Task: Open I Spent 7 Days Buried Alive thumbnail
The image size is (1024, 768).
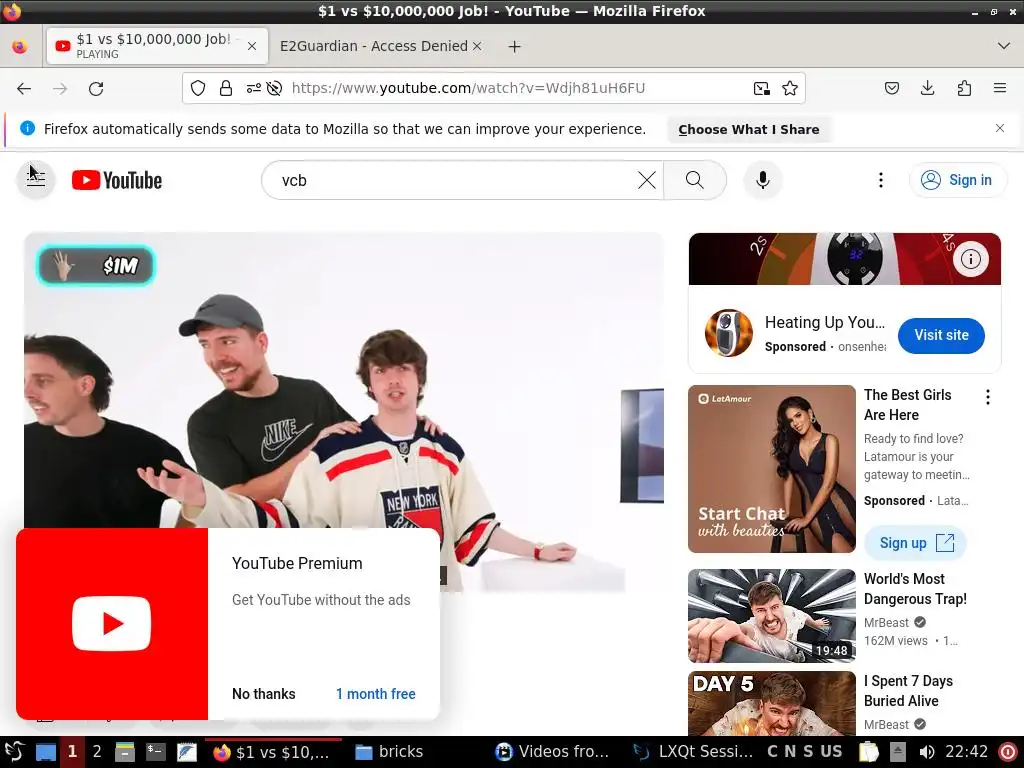Action: pyautogui.click(x=772, y=703)
